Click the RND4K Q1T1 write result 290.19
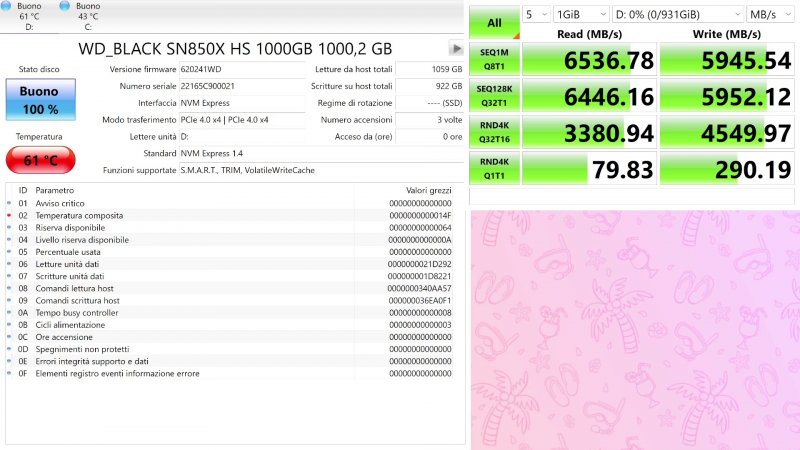Image resolution: width=800 pixels, height=450 pixels. coord(727,168)
